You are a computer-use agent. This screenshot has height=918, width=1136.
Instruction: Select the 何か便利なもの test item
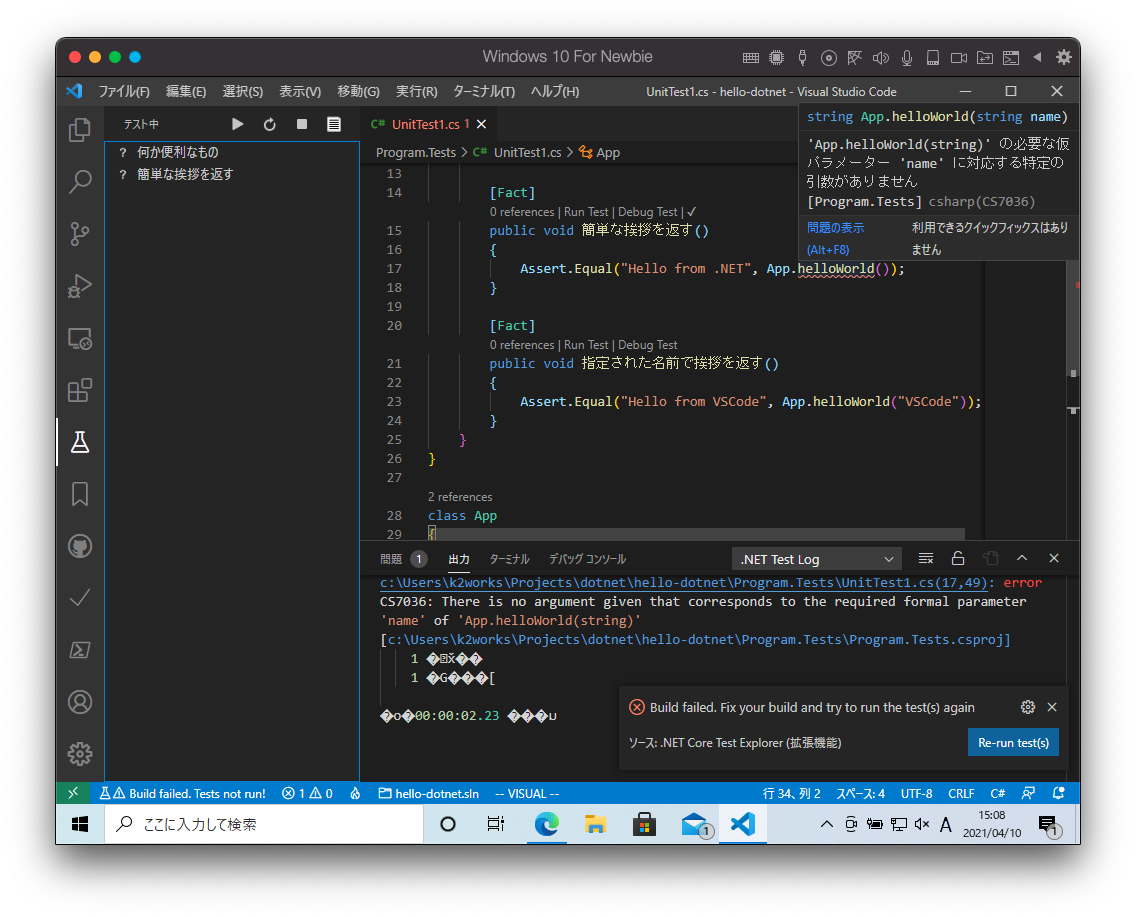click(178, 152)
